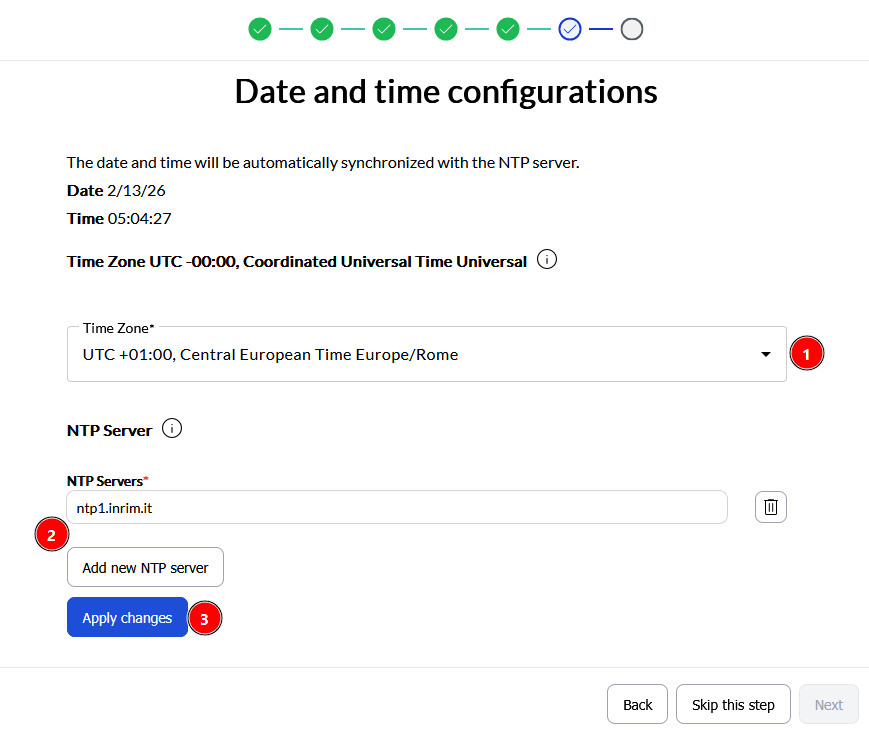Viewport: 869px width, 738px height.
Task: Click the fifth completed step checkmark
Action: (x=508, y=29)
